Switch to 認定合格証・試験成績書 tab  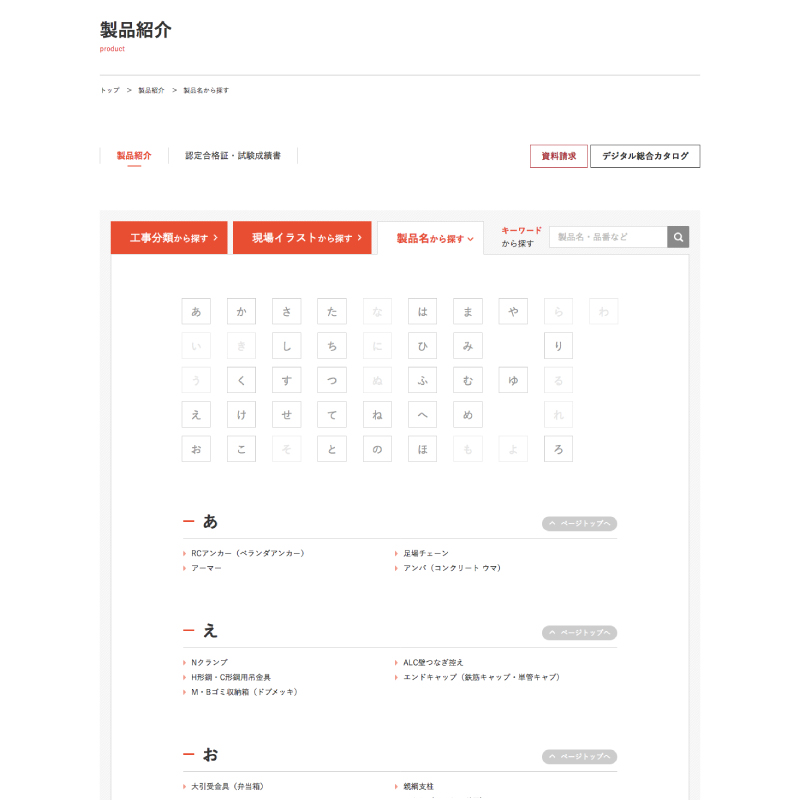pos(233,156)
